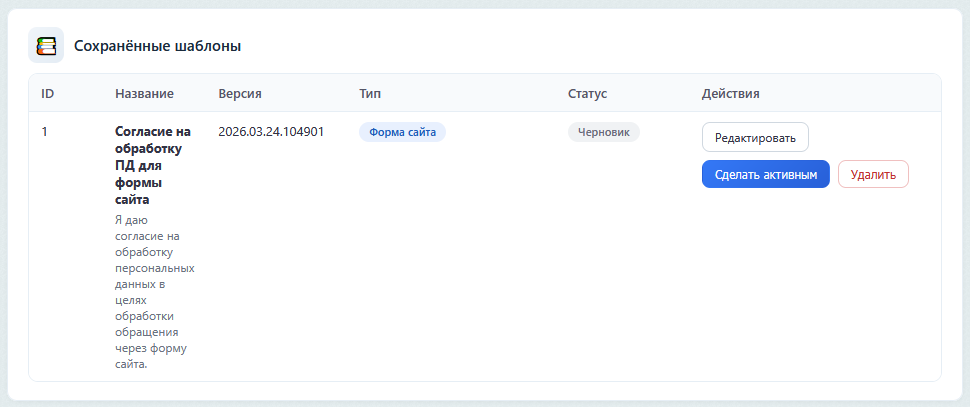Click the Форма сайта type badge
Screen dimensions: 970x407
[402, 132]
